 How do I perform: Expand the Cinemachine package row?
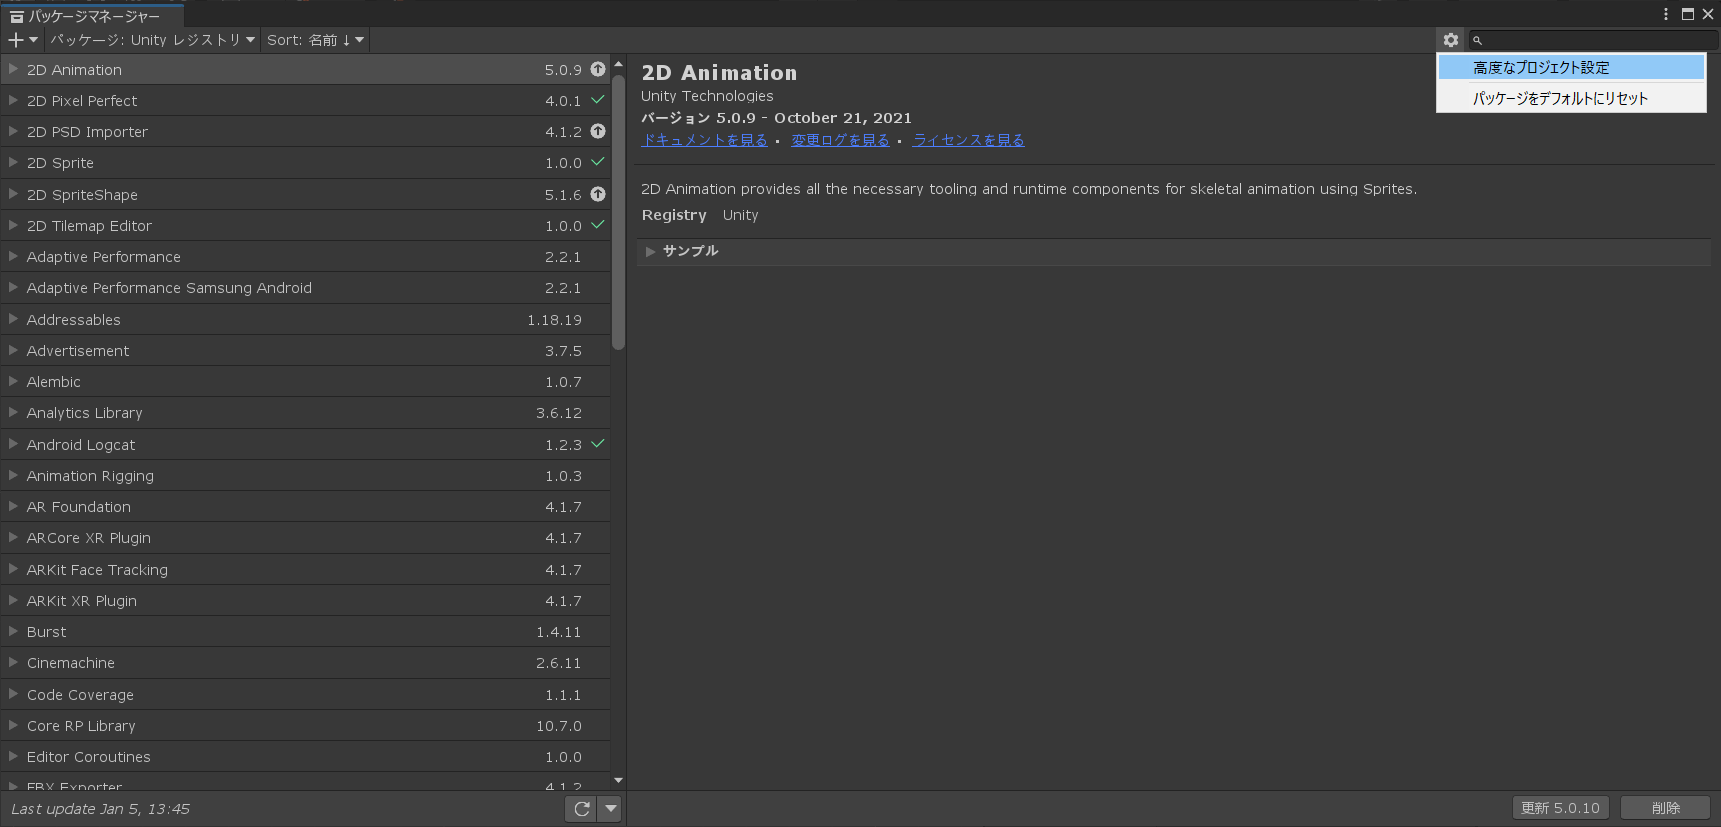pyautogui.click(x=13, y=662)
